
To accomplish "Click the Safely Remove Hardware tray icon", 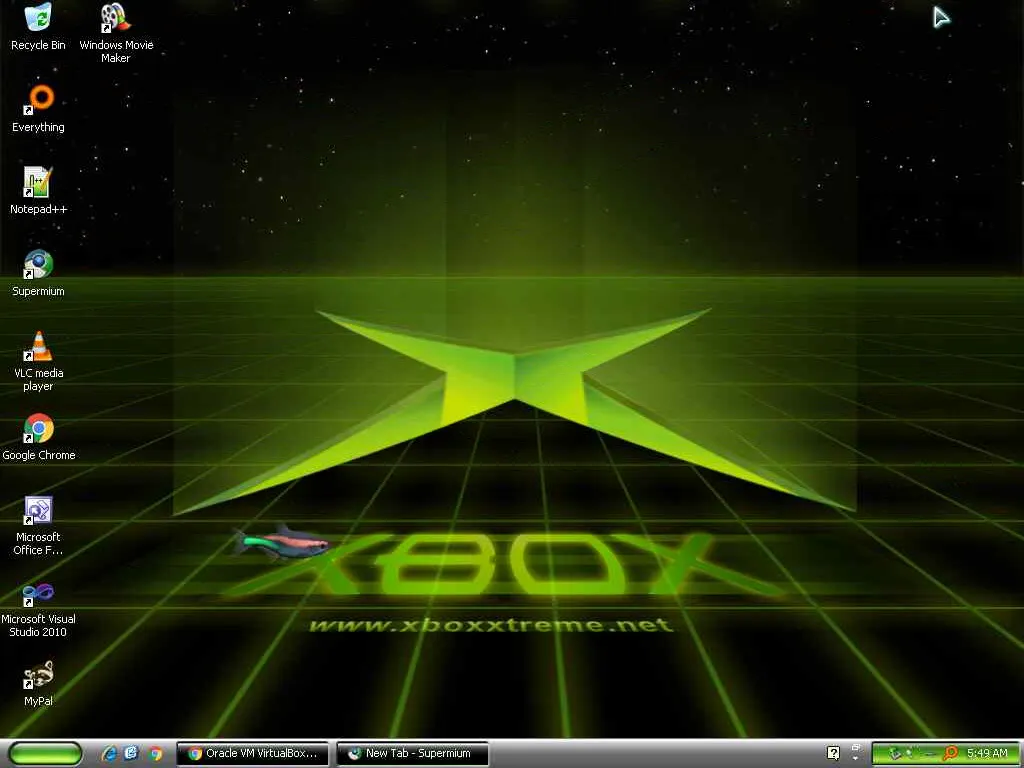I will tap(895, 754).
